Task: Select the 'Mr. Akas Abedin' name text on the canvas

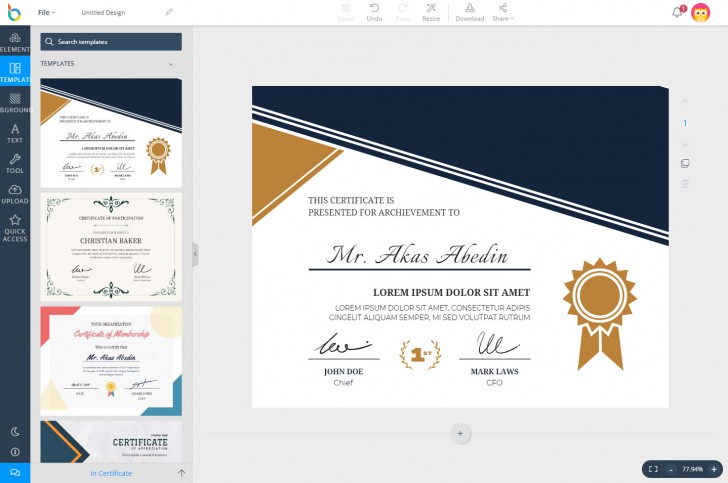Action: click(417, 255)
